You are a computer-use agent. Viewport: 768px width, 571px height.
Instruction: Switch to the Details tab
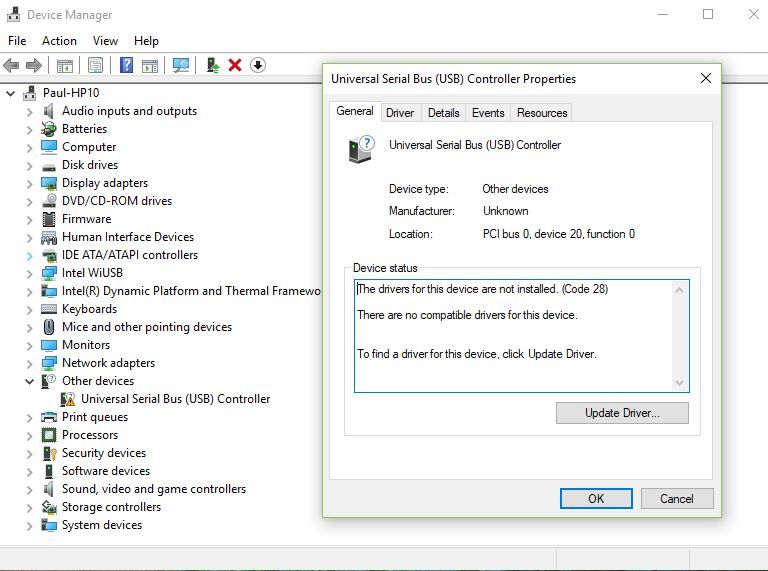click(x=444, y=113)
